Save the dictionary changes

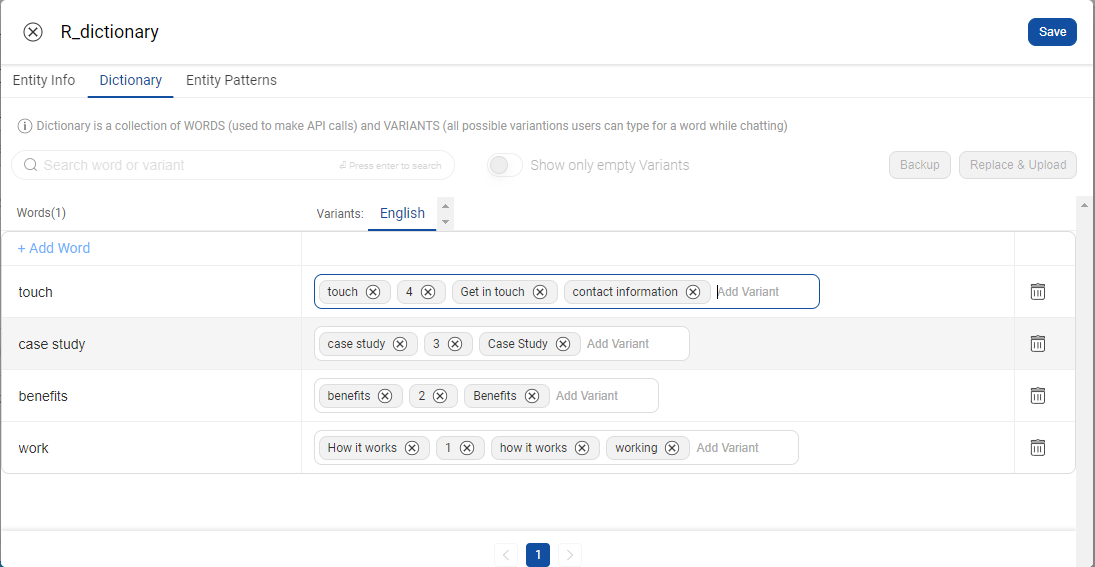1052,32
